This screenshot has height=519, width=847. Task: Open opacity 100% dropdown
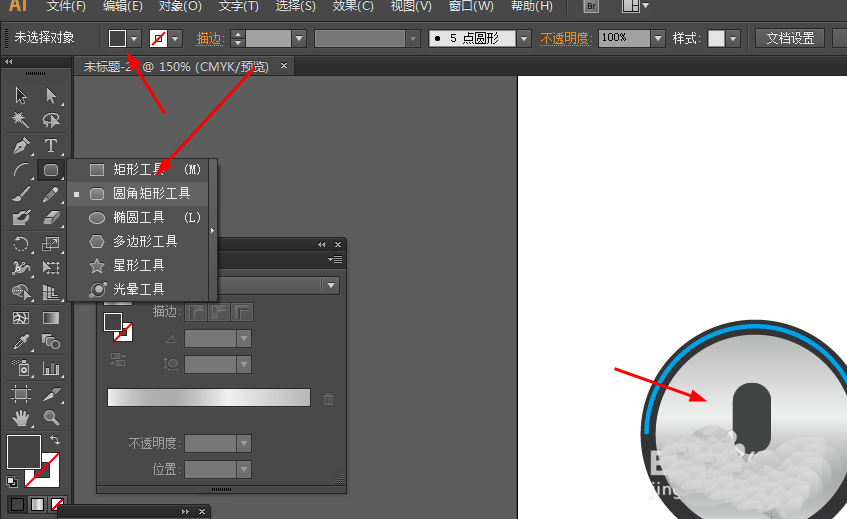(x=657, y=38)
